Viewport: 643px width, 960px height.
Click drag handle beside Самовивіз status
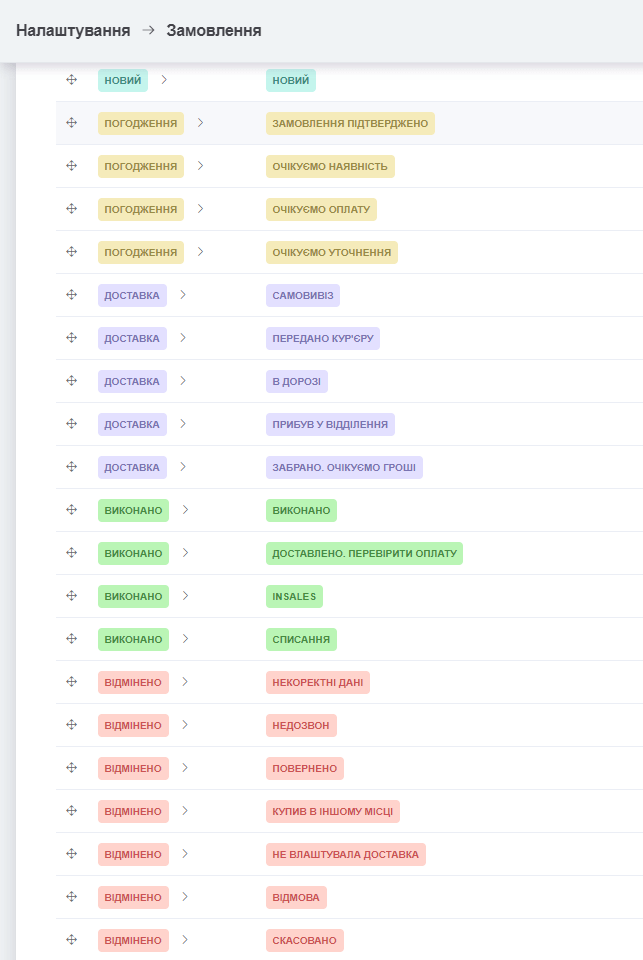click(x=71, y=295)
